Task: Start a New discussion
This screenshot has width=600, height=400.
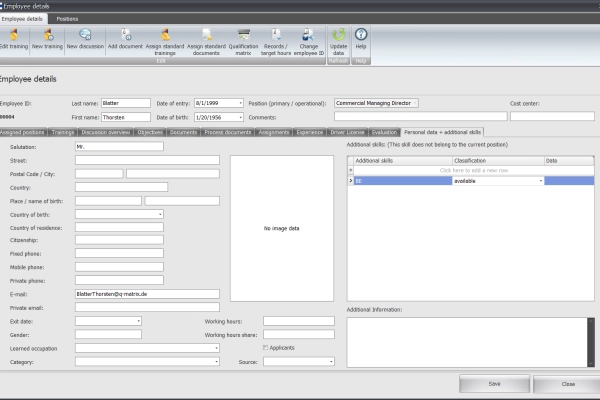Action: [x=86, y=36]
